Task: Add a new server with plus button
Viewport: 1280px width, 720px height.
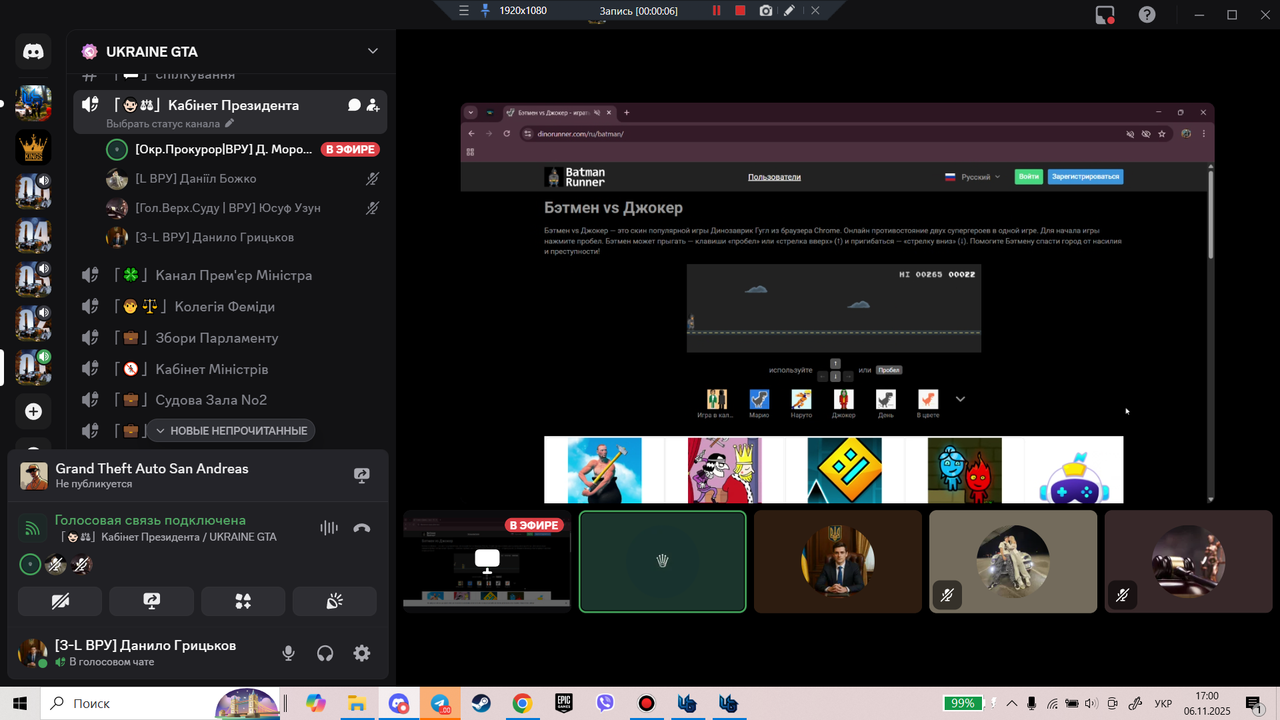Action: [33, 411]
